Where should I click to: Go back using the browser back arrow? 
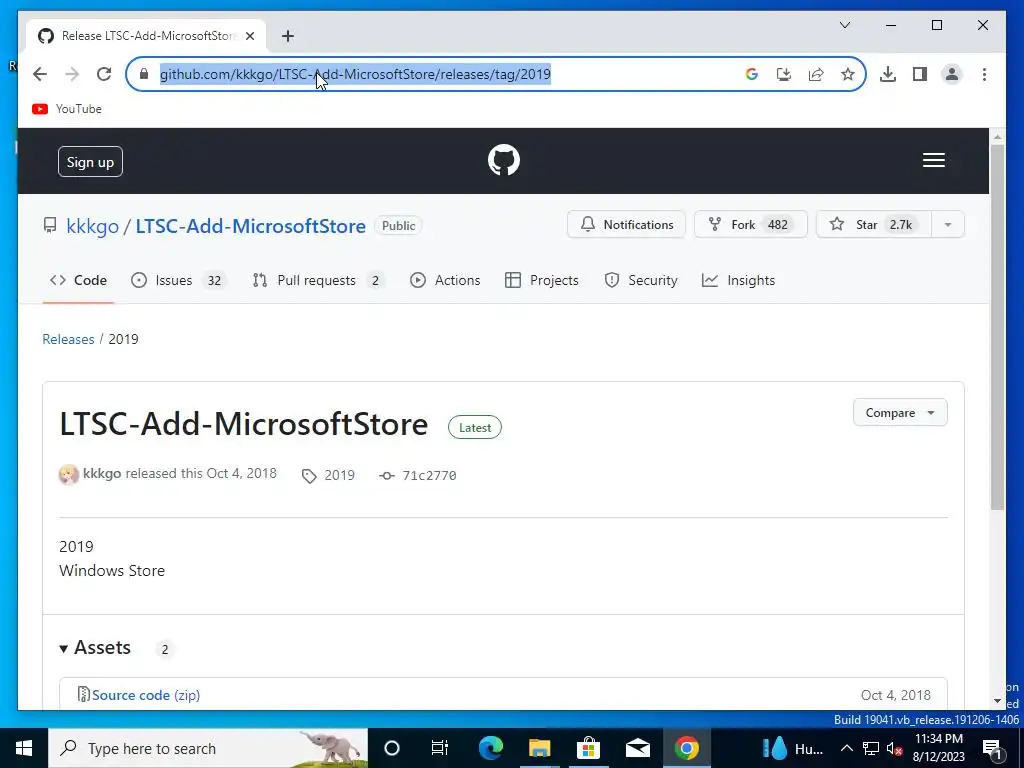[40, 74]
